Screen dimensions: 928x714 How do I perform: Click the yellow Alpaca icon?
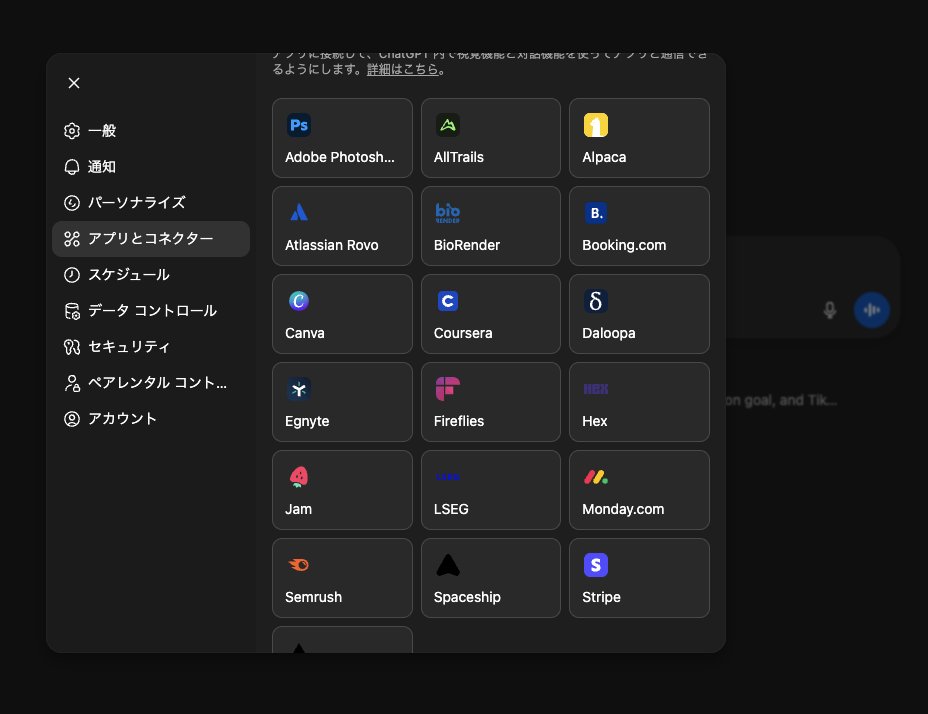[x=595, y=125]
